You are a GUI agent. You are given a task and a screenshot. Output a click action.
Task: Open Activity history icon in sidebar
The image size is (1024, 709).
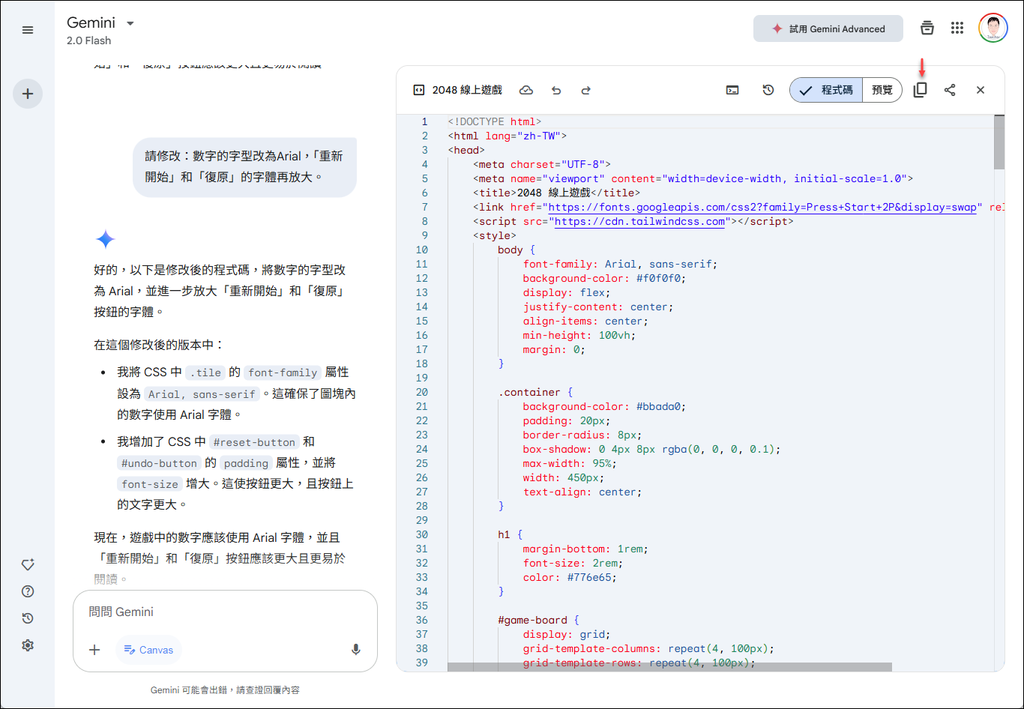pos(27,618)
